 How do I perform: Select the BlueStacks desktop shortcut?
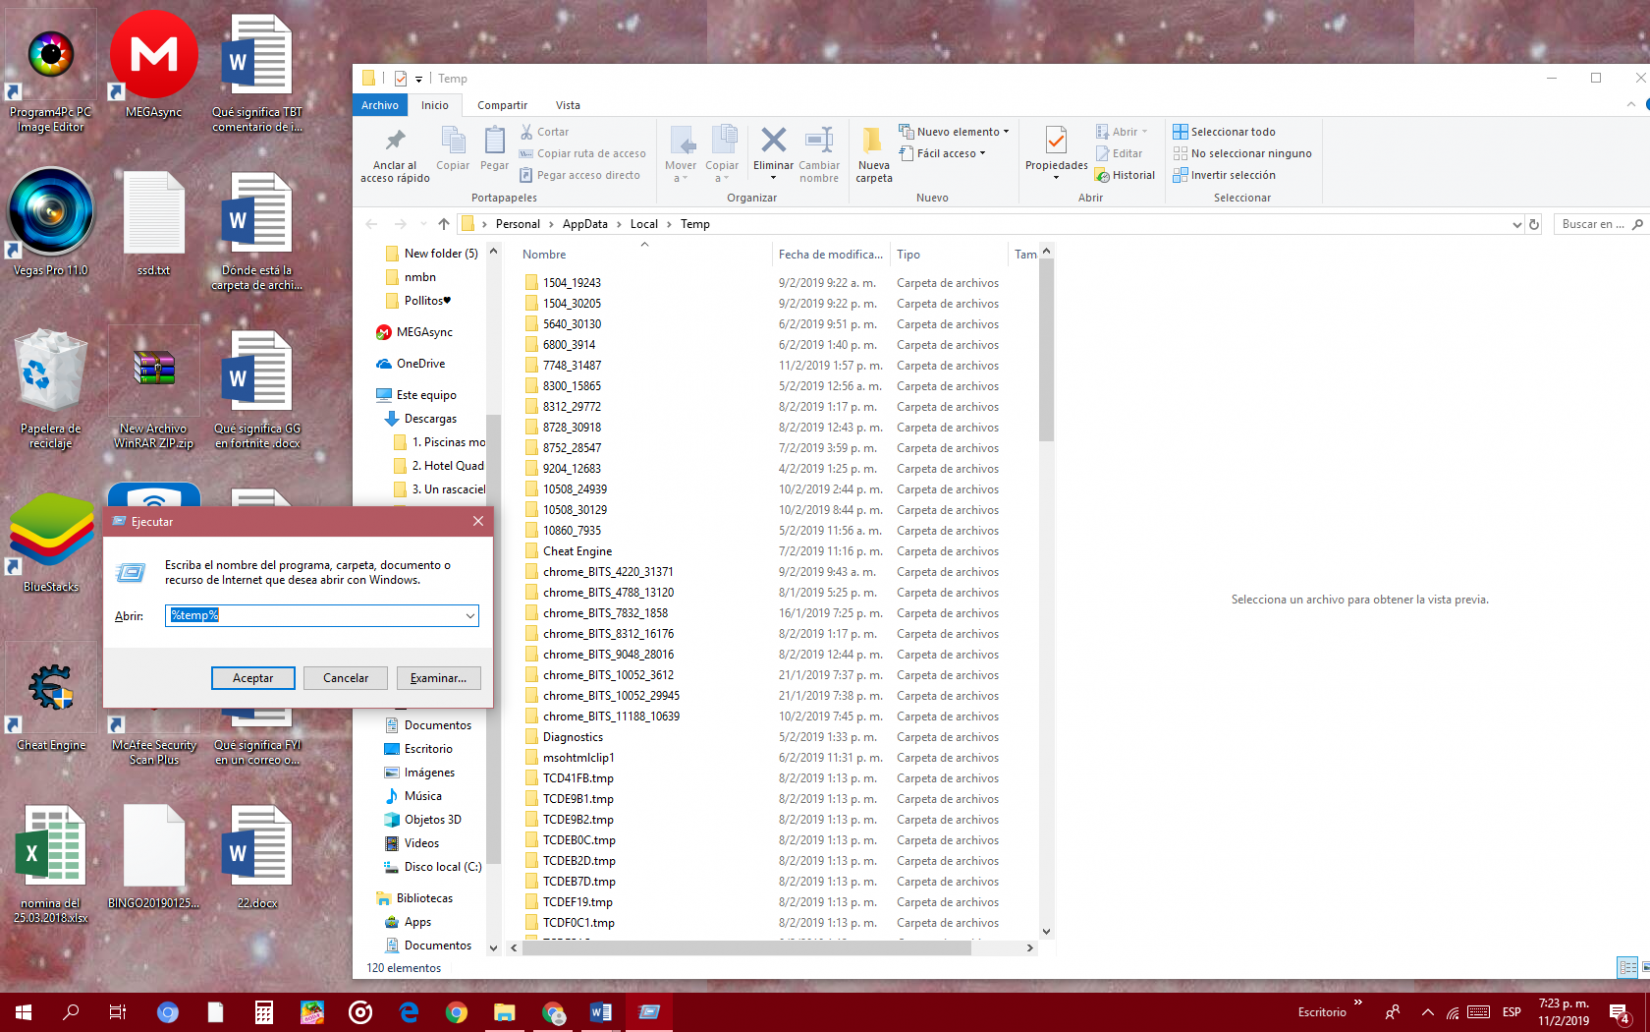point(50,542)
